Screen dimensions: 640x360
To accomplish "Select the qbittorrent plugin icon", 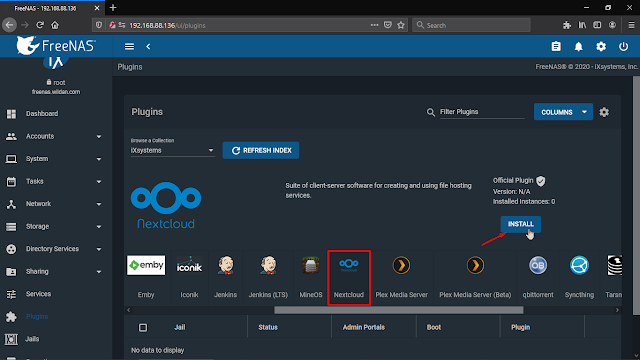I will (538, 265).
